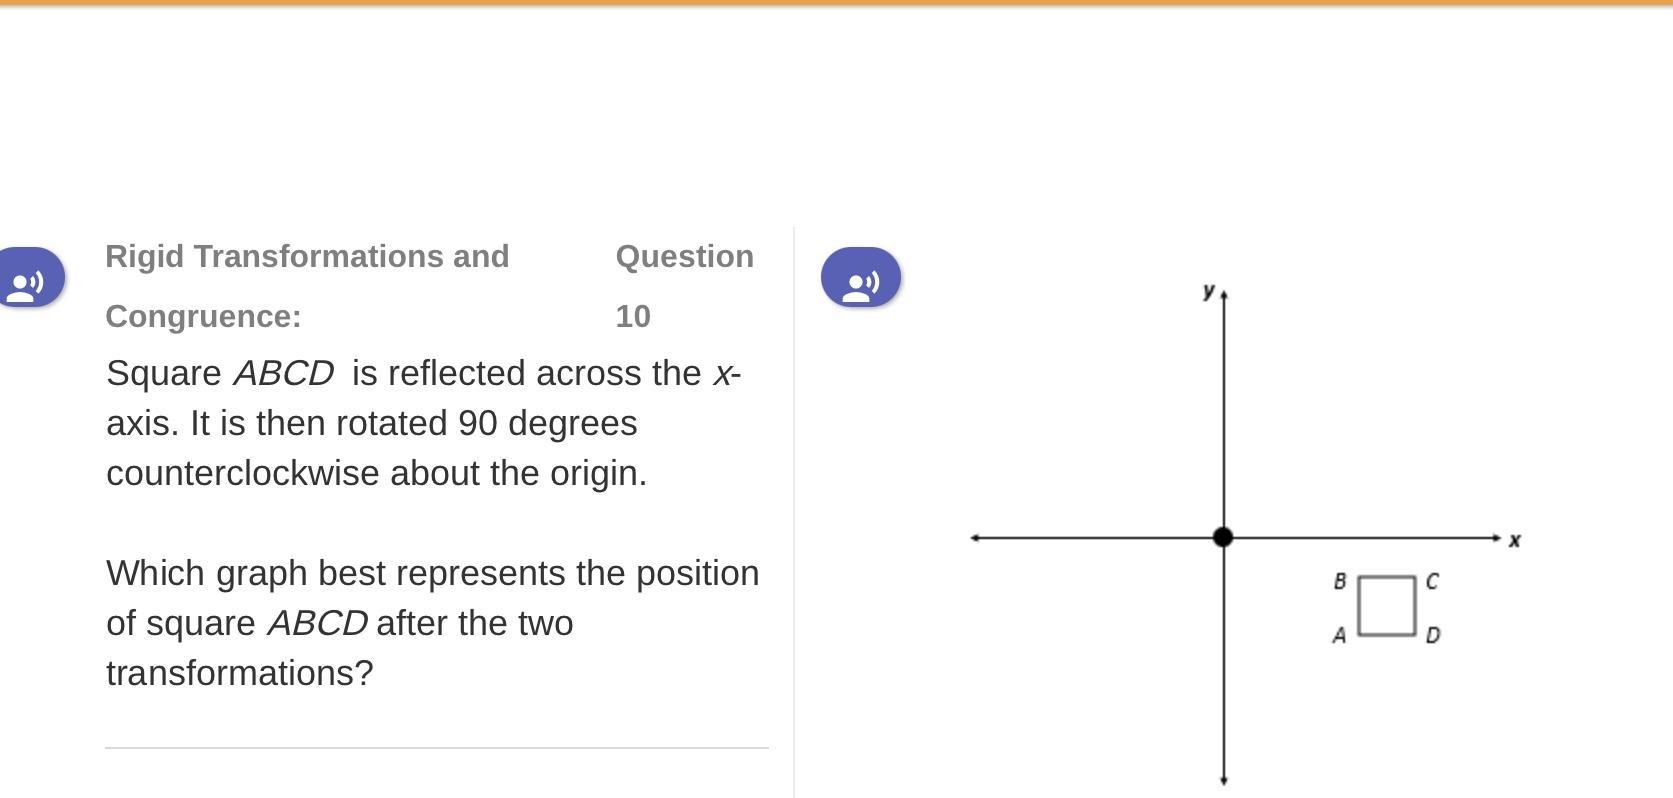Click vertex label C of the square

[x=1432, y=581]
